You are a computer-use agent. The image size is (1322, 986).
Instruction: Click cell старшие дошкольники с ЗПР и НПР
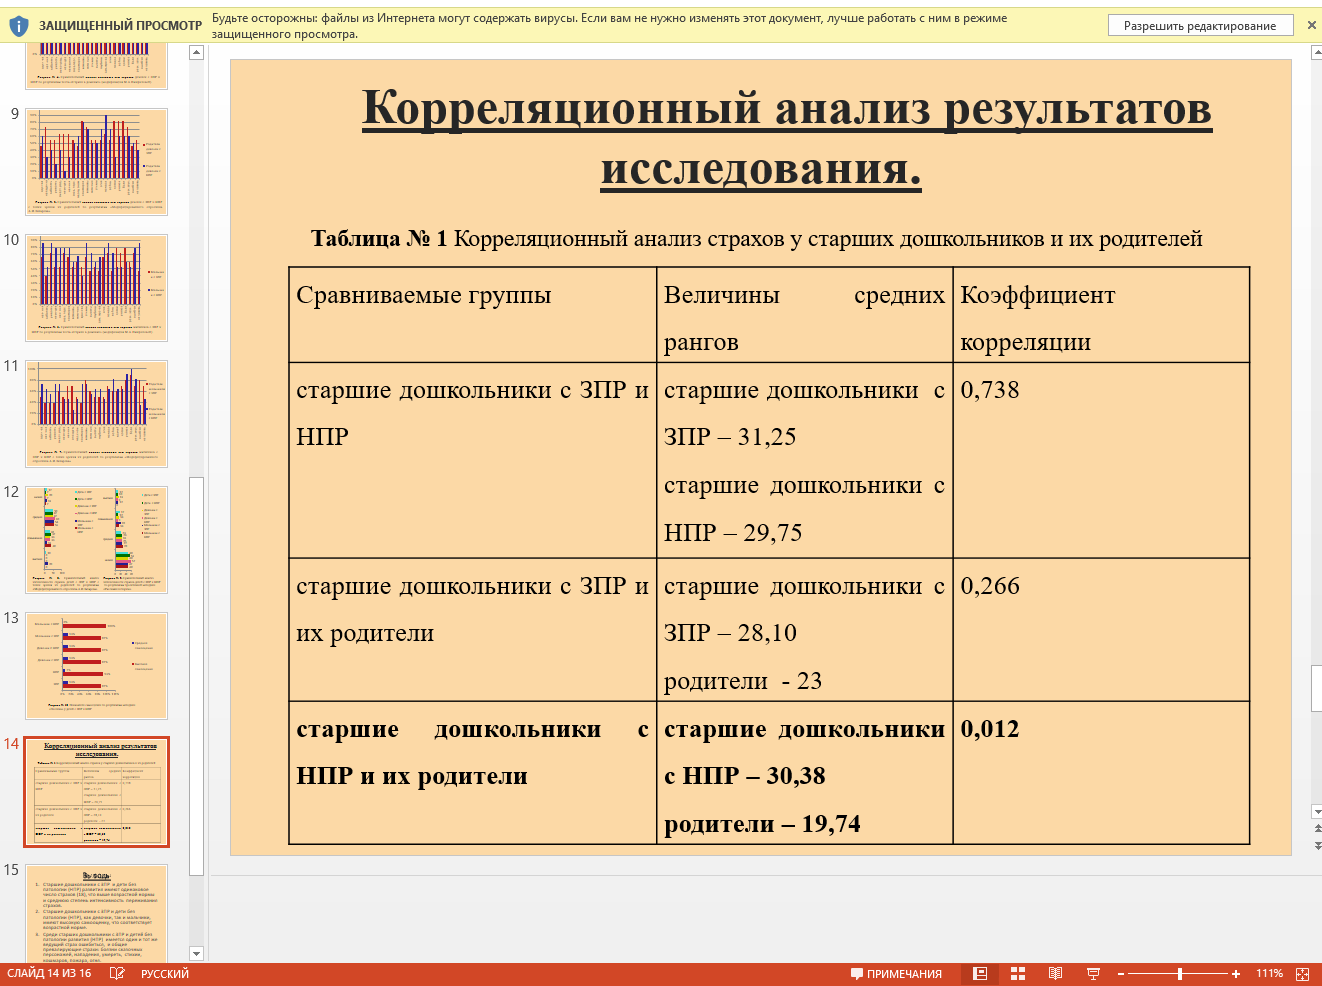point(473,460)
